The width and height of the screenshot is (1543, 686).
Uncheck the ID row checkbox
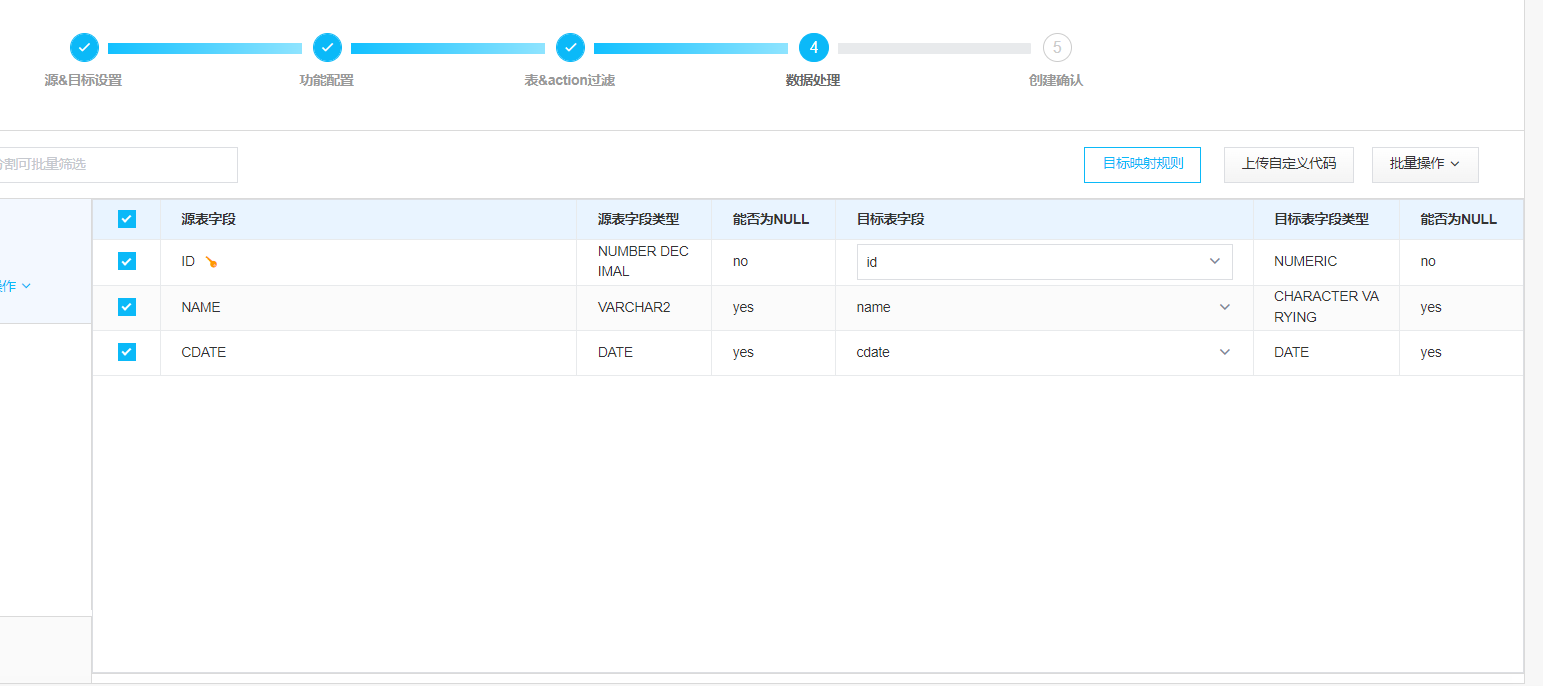[x=127, y=261]
